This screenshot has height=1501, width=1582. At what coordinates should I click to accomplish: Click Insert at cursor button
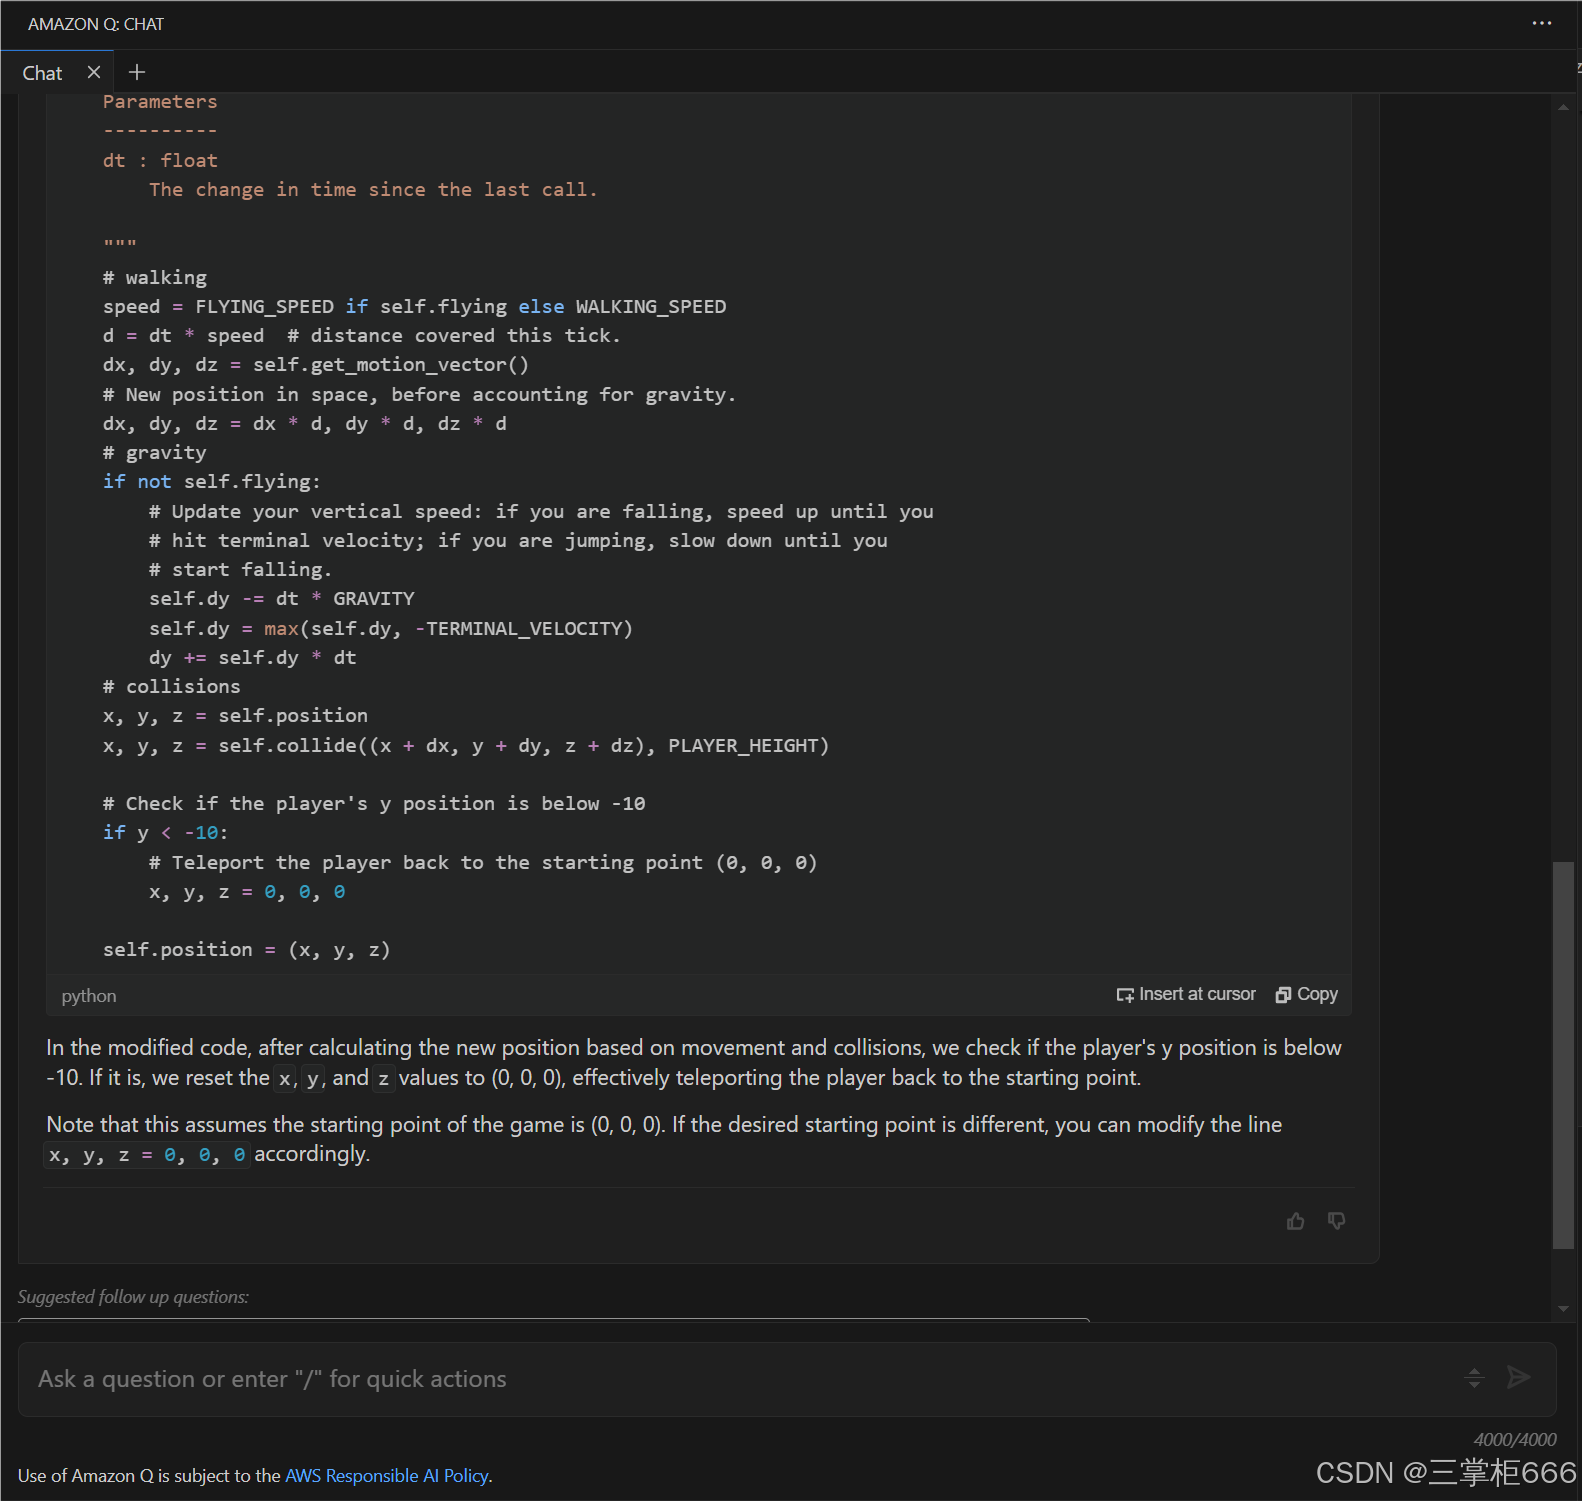pyautogui.click(x=1186, y=994)
